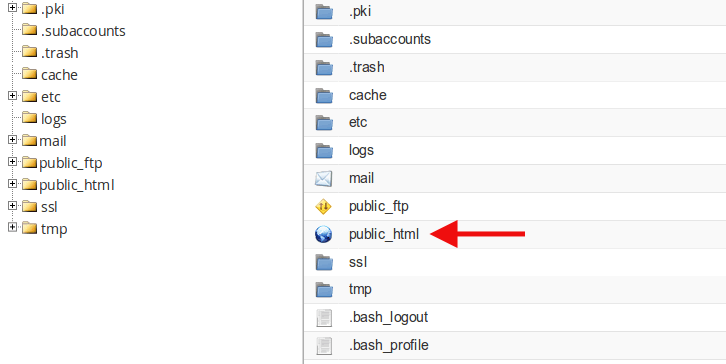Click document icon for .bash_logout file

(324, 318)
